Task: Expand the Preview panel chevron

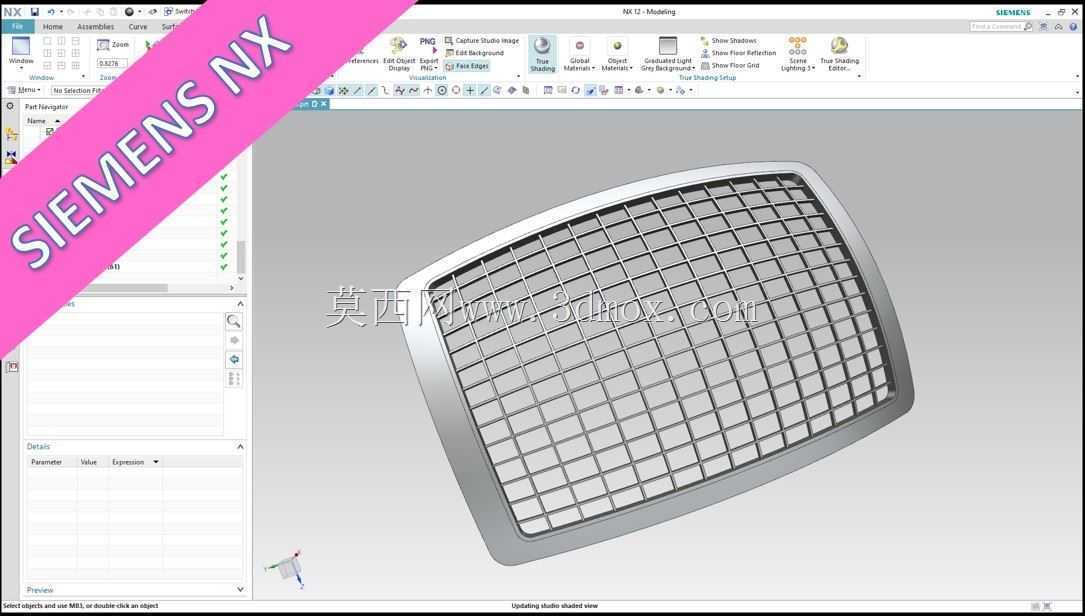Action: tap(240, 590)
